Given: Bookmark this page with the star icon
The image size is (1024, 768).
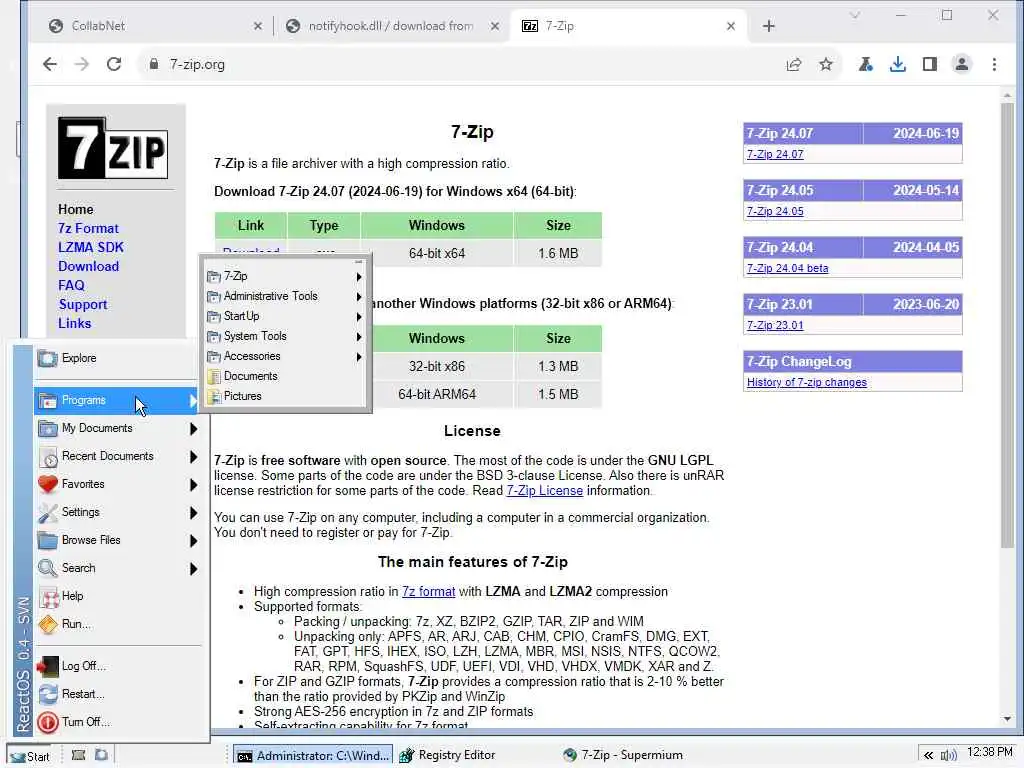Looking at the screenshot, I should pos(826,64).
